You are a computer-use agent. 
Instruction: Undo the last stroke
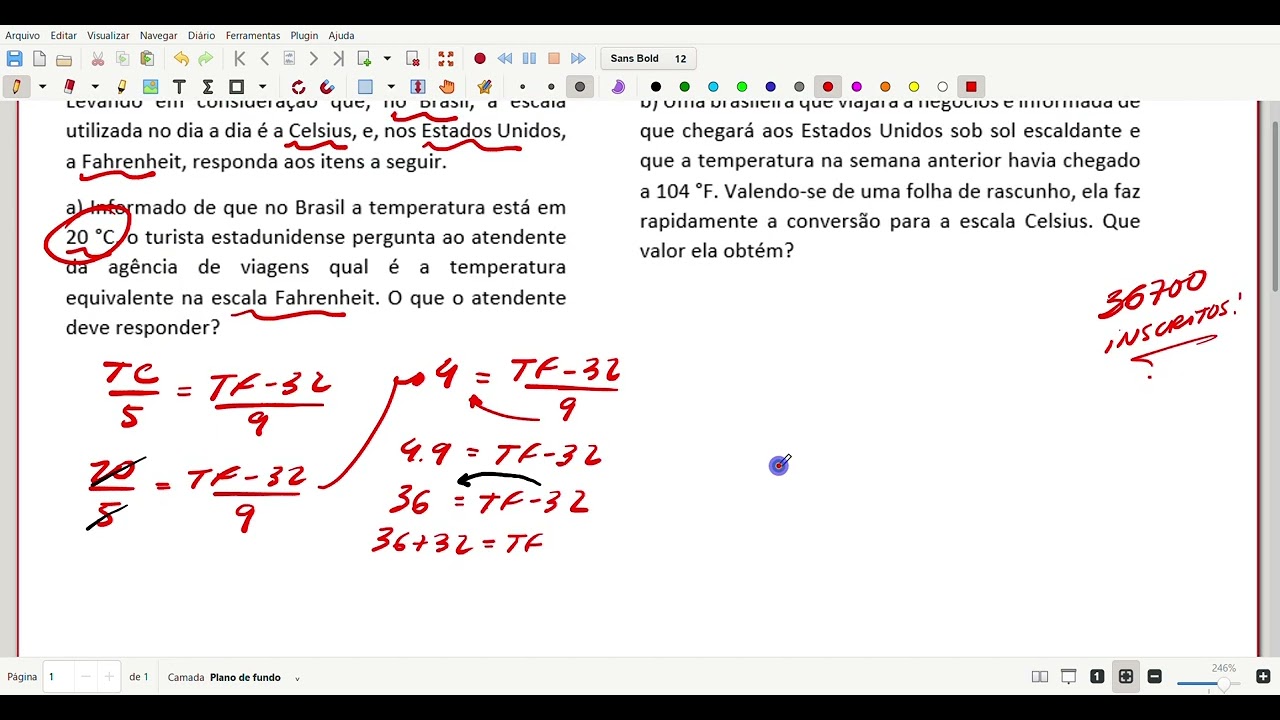[181, 59]
